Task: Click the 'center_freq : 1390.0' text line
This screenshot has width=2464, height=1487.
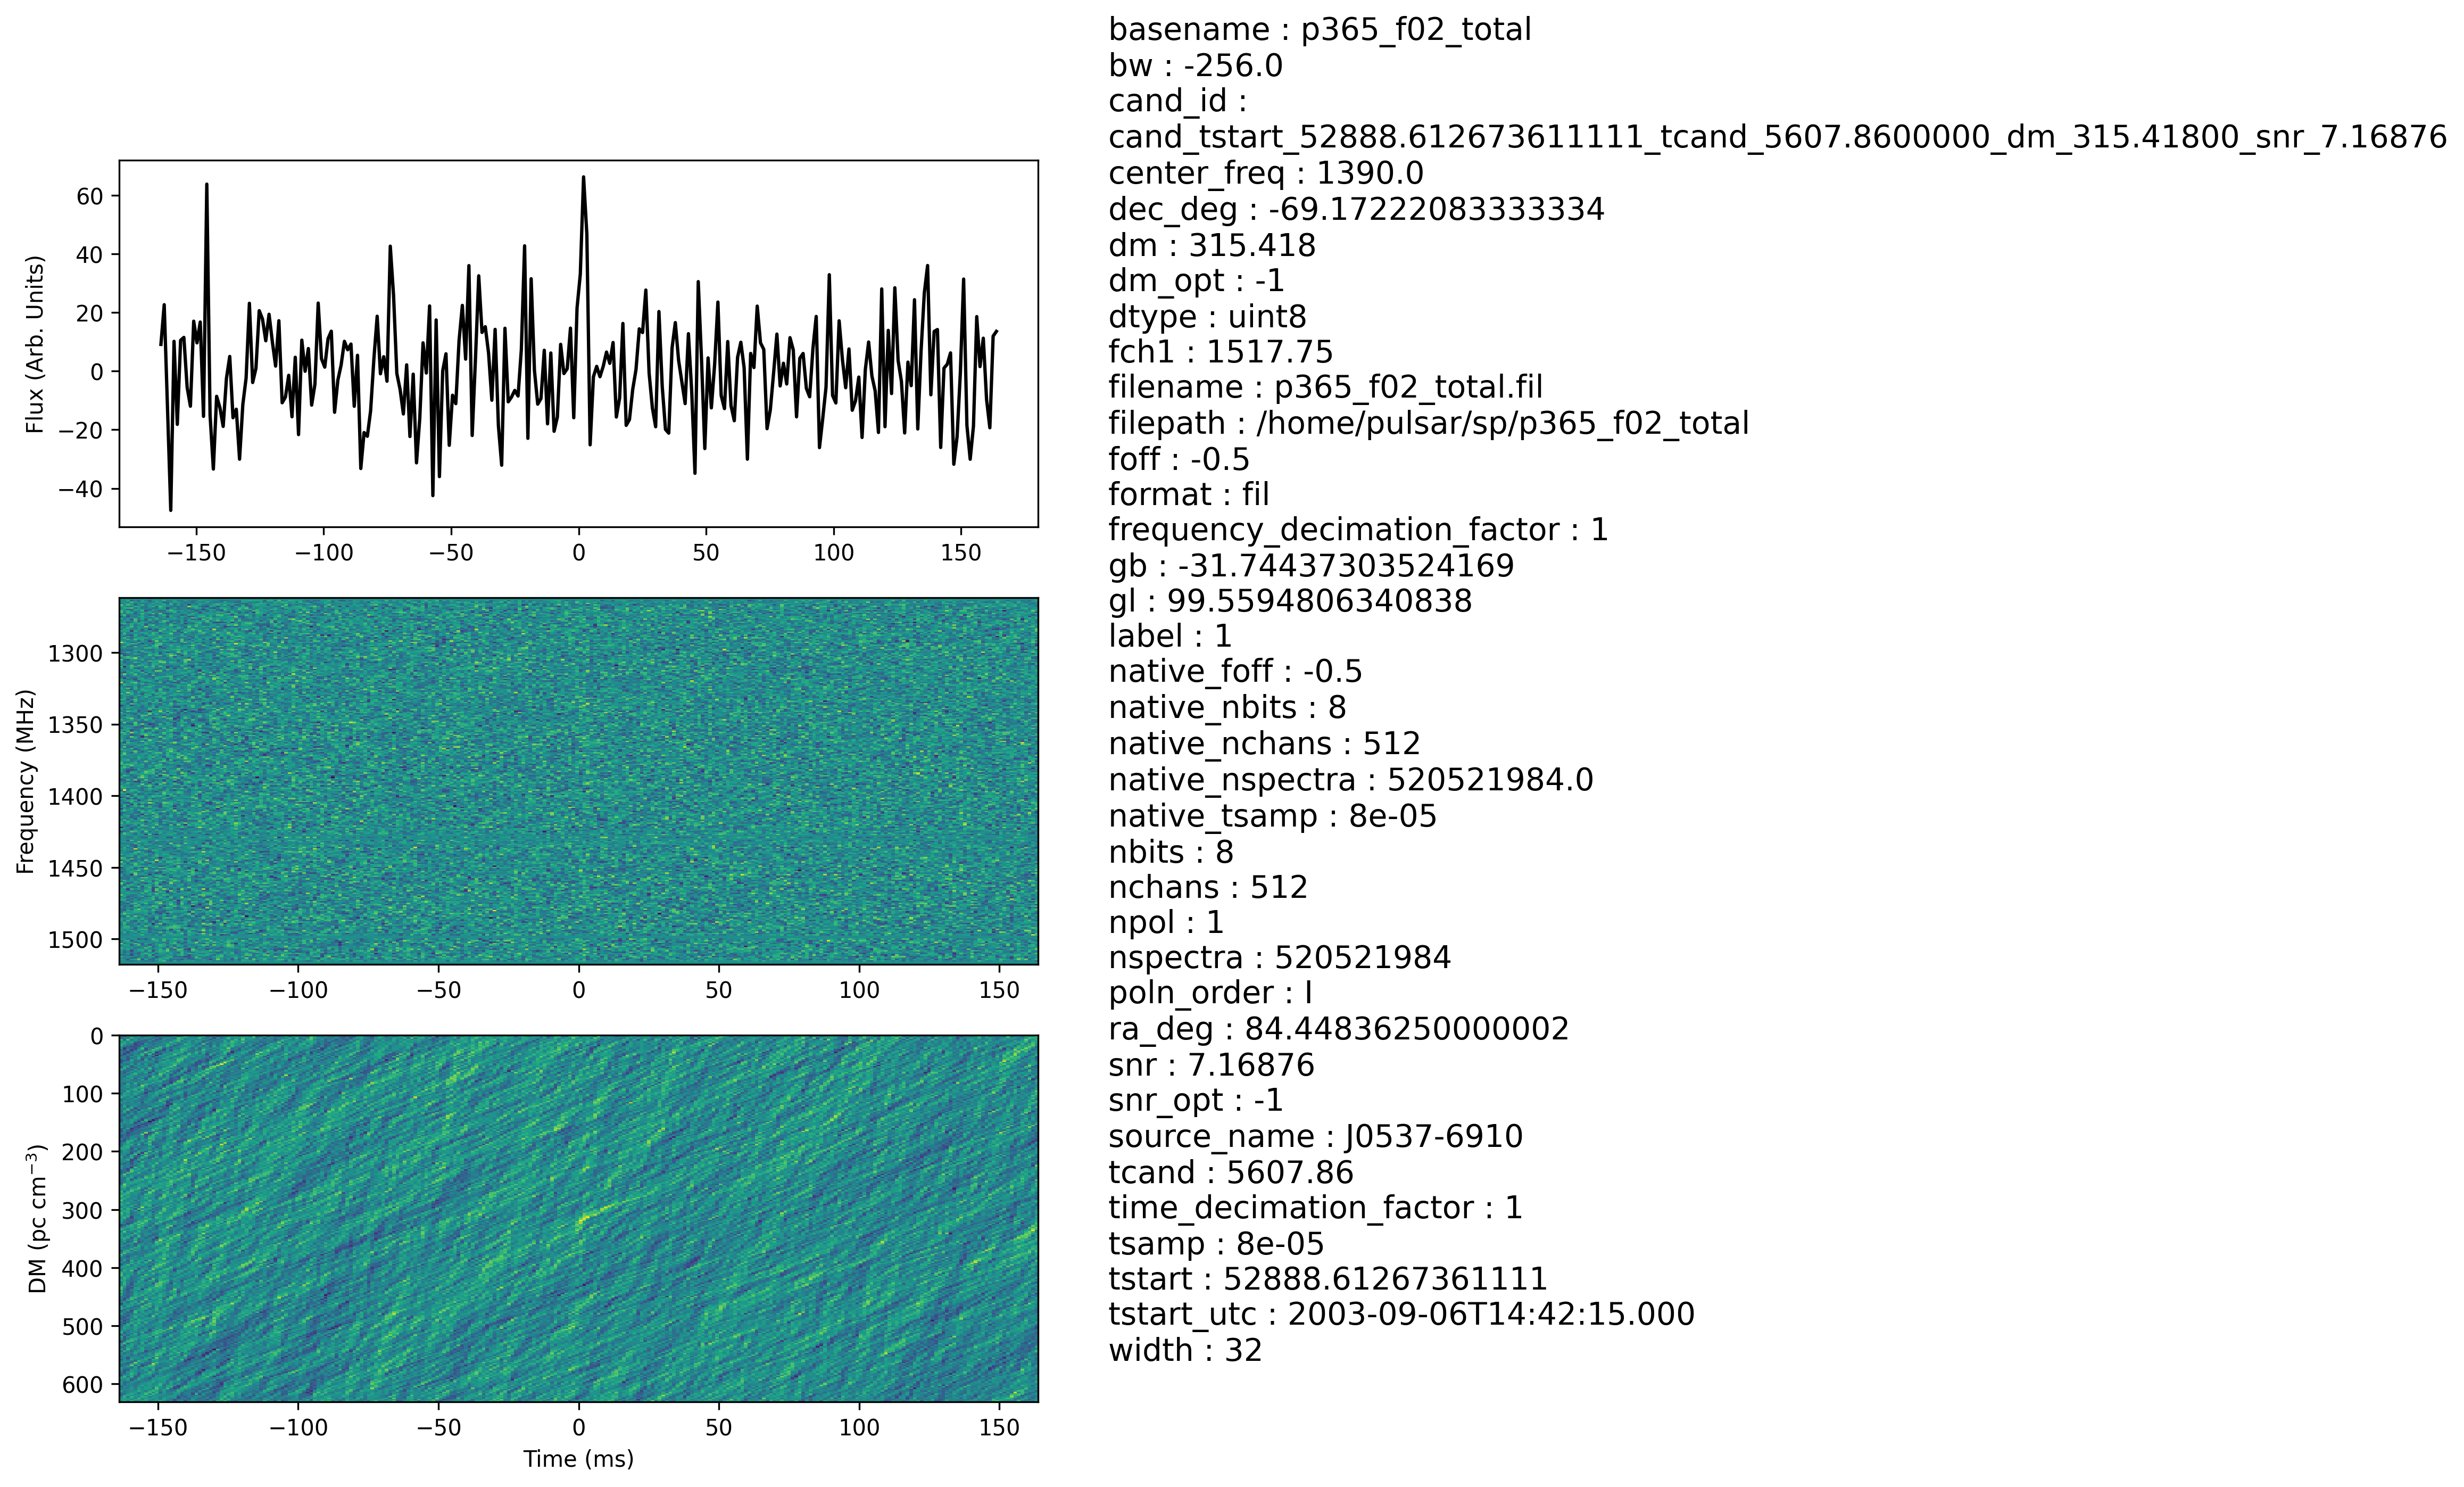Action: point(1265,173)
